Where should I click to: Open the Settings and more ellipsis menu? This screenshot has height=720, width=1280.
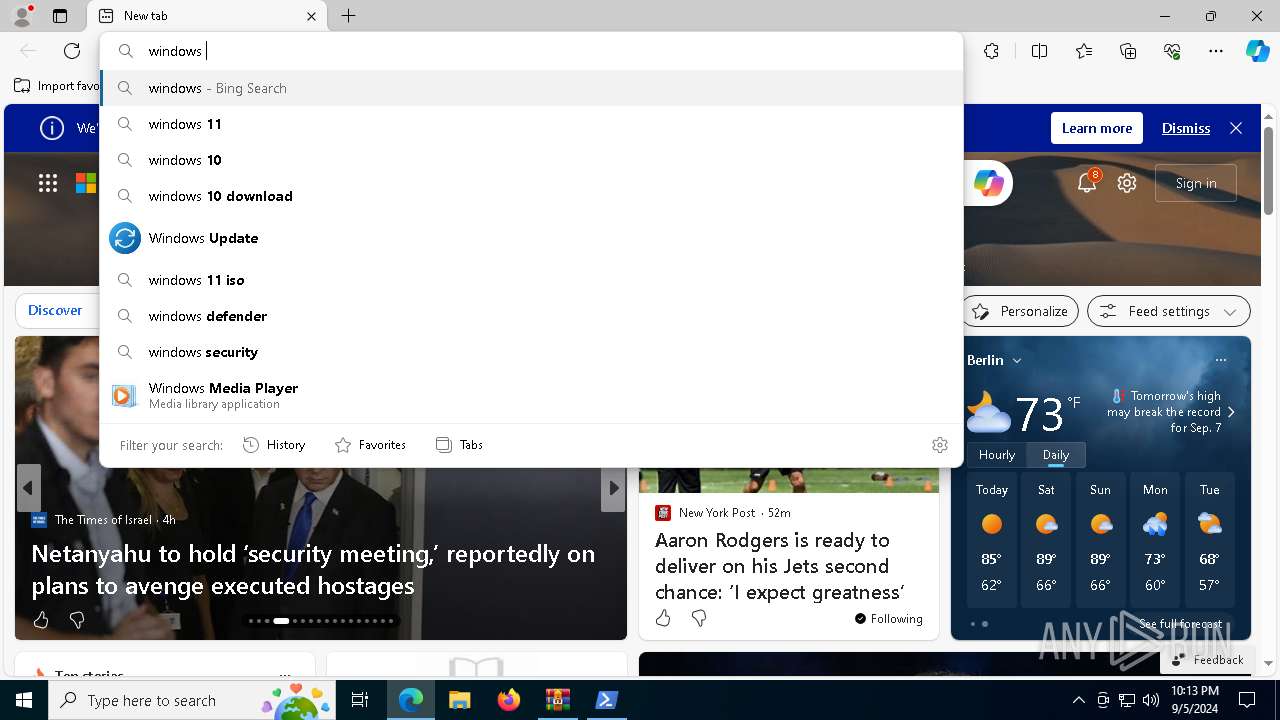tap(1216, 51)
